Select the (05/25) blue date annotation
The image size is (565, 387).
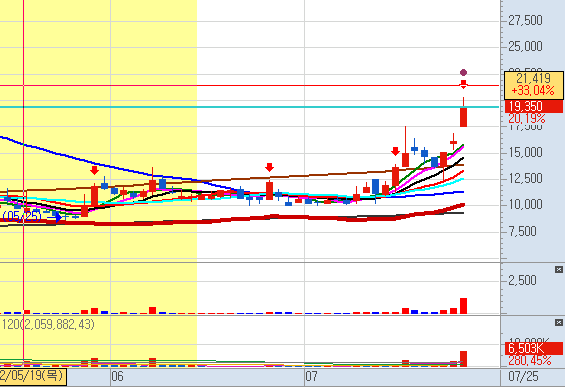pyautogui.click(x=22, y=216)
